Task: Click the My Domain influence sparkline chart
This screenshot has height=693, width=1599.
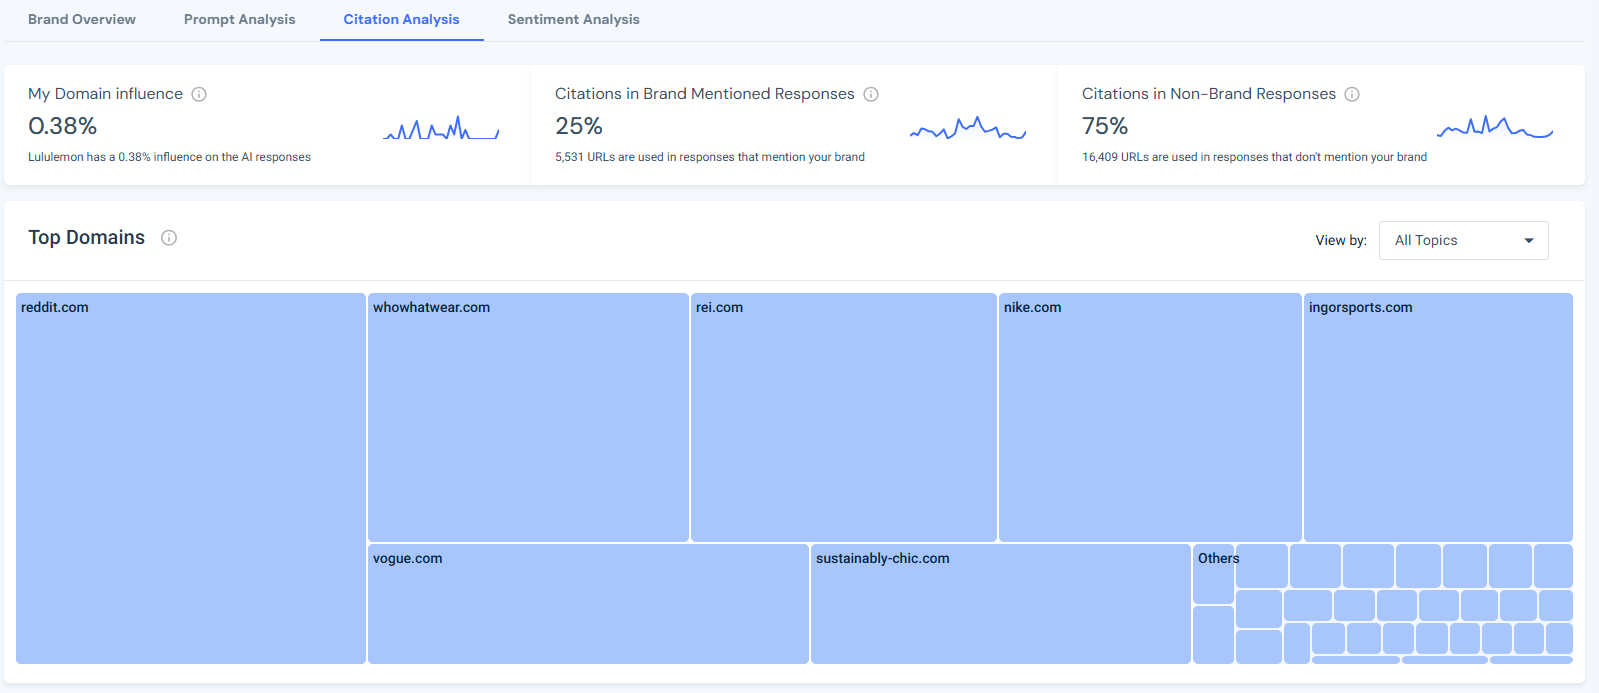Action: coord(441,129)
